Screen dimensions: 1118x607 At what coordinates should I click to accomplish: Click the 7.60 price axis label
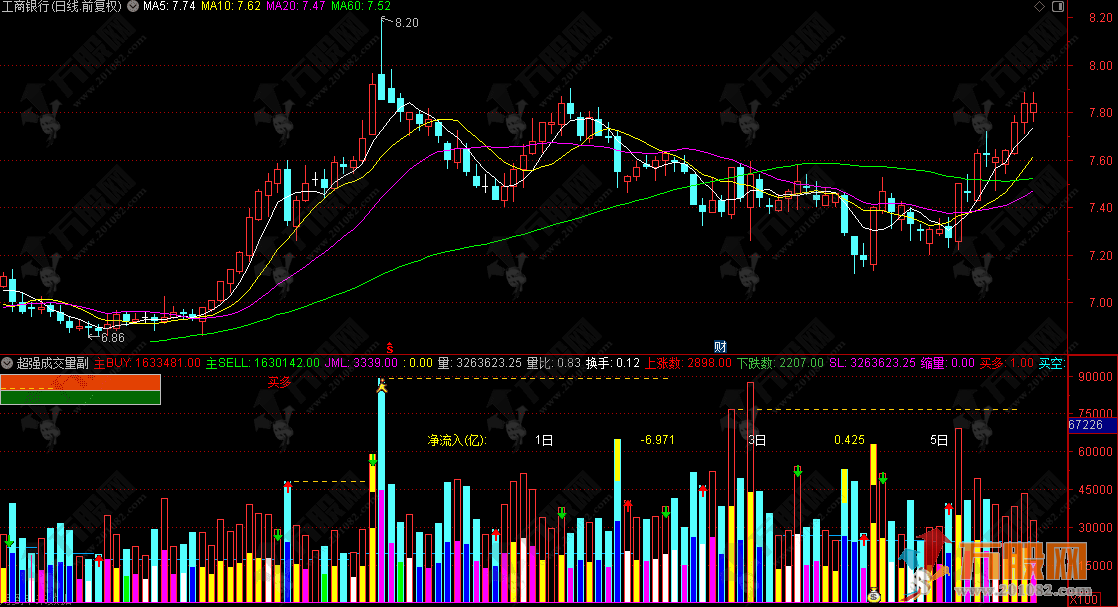(x=1101, y=160)
